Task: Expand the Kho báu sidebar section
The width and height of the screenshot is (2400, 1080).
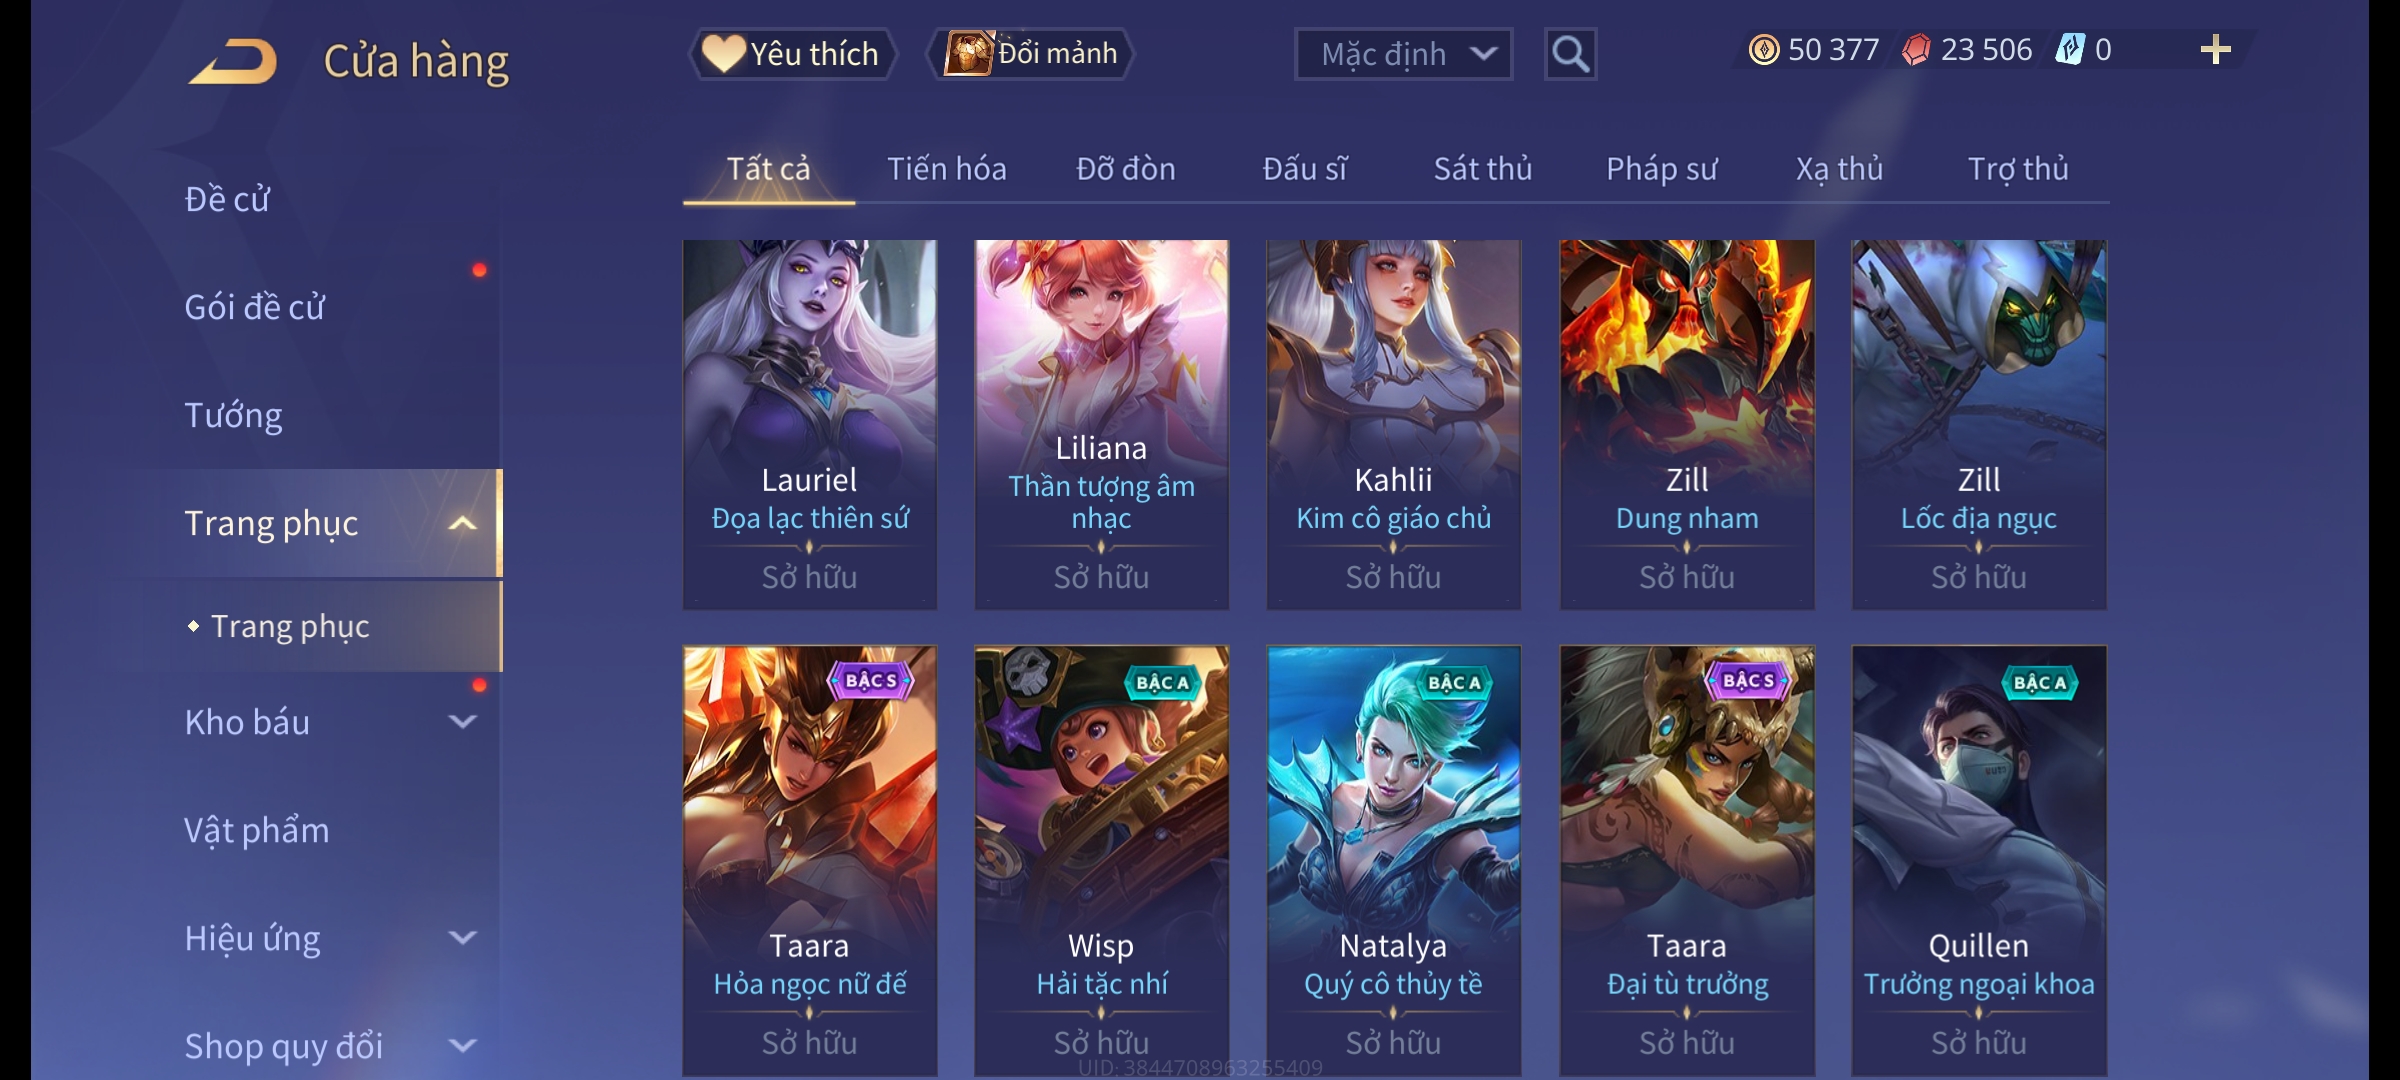Action: (462, 721)
